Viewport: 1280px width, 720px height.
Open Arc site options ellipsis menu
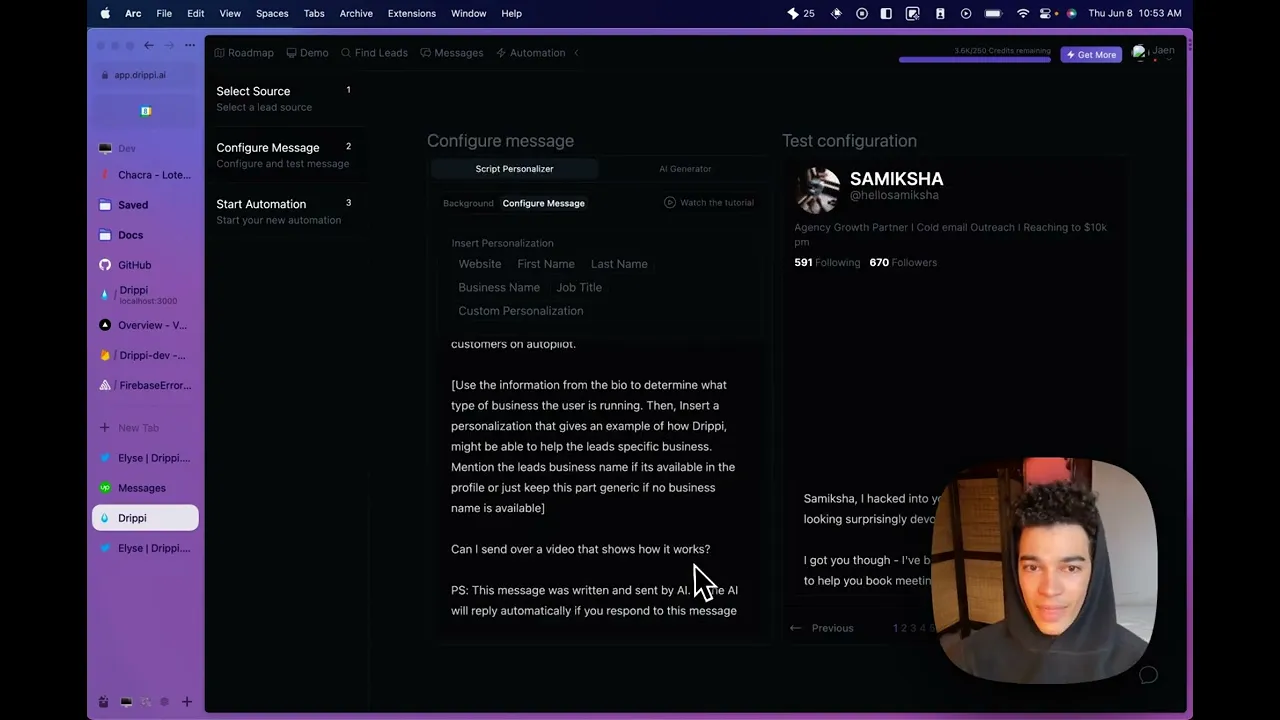pyautogui.click(x=190, y=45)
